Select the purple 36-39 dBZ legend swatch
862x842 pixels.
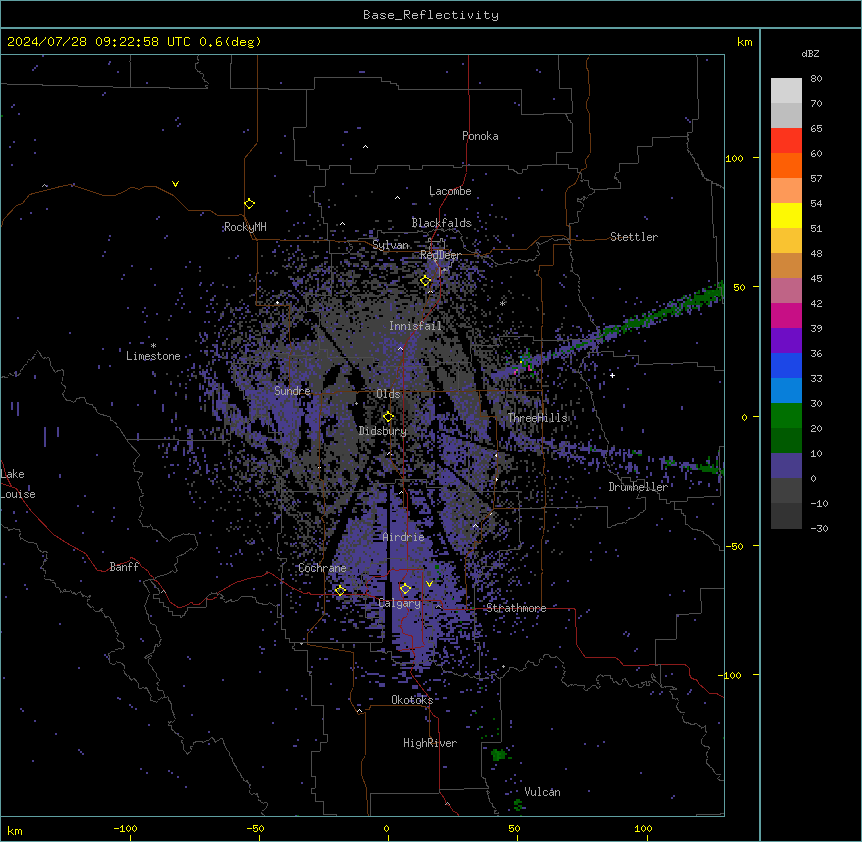[x=786, y=341]
